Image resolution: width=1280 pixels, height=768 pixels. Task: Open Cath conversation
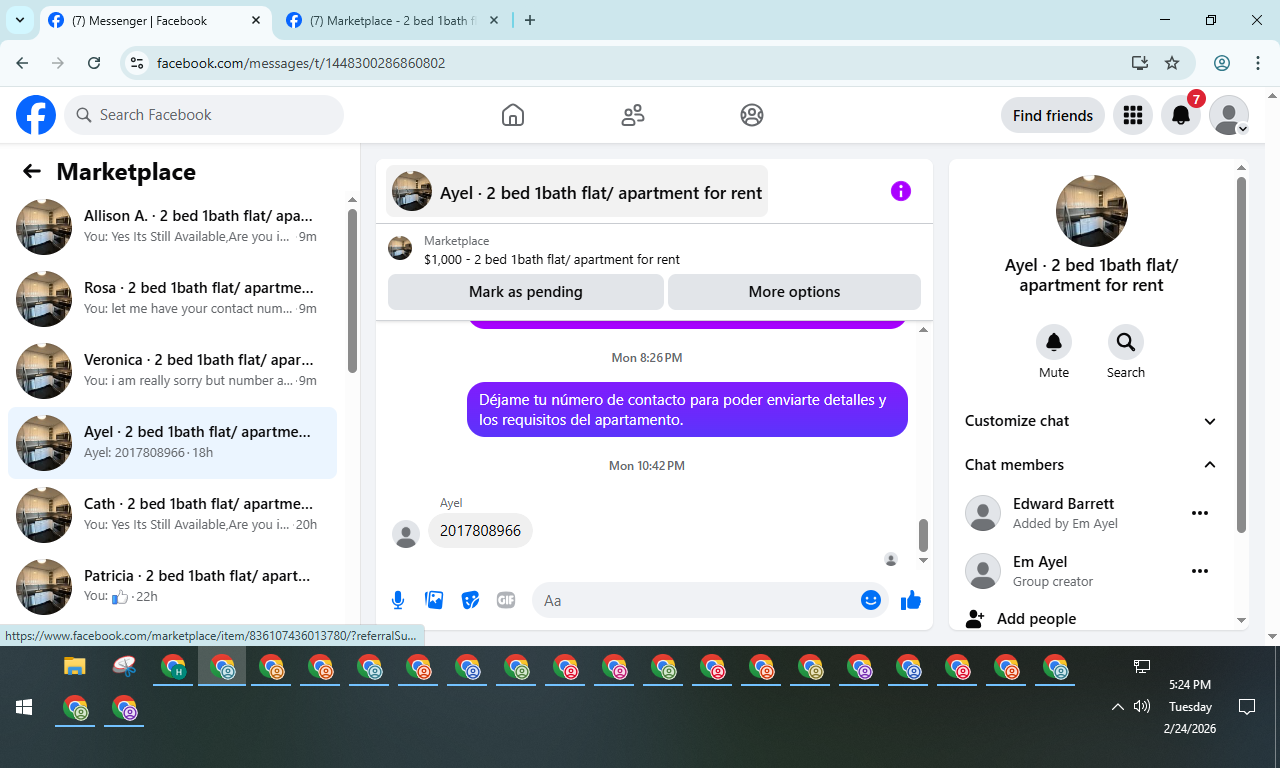click(x=172, y=515)
